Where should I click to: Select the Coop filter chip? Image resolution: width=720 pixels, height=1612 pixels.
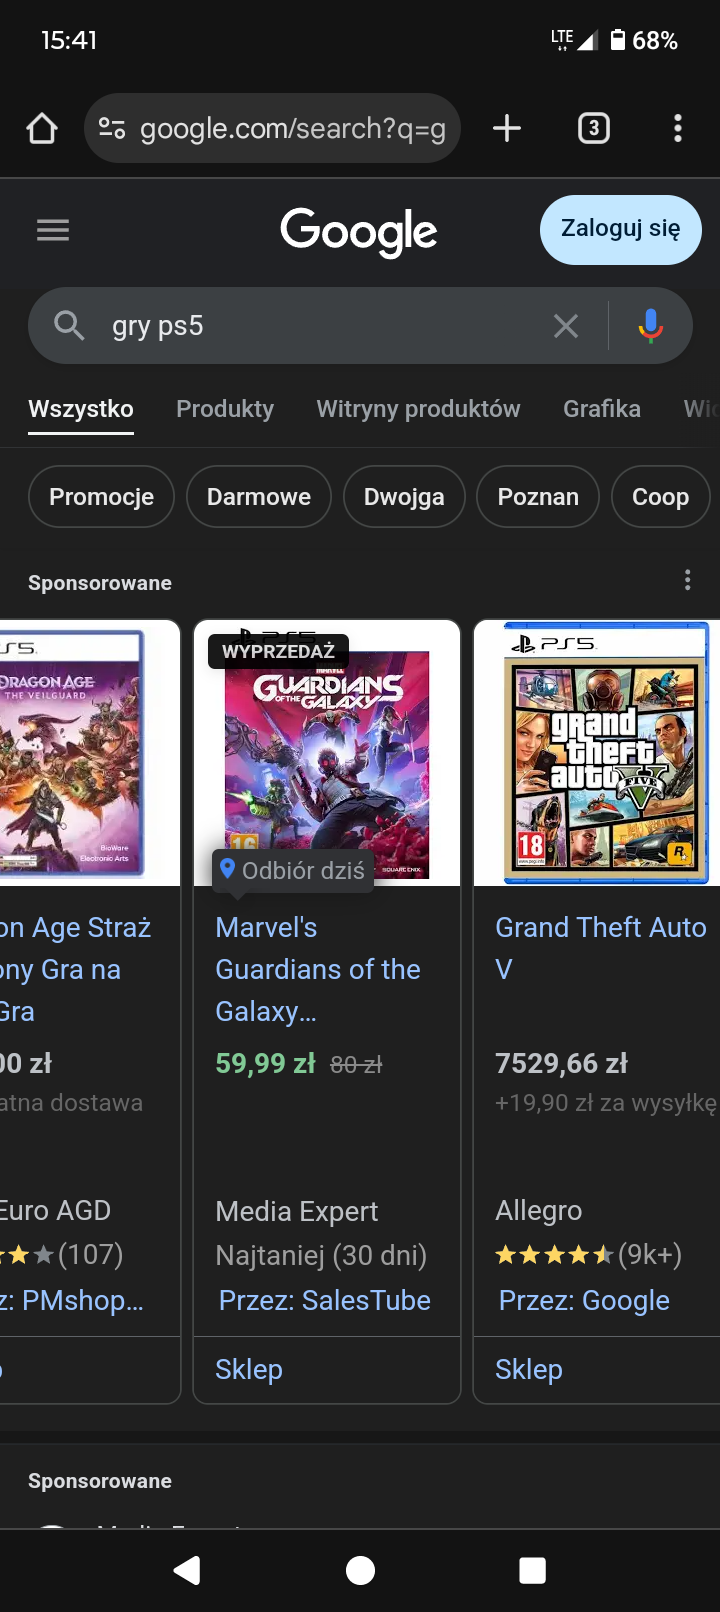pos(660,497)
